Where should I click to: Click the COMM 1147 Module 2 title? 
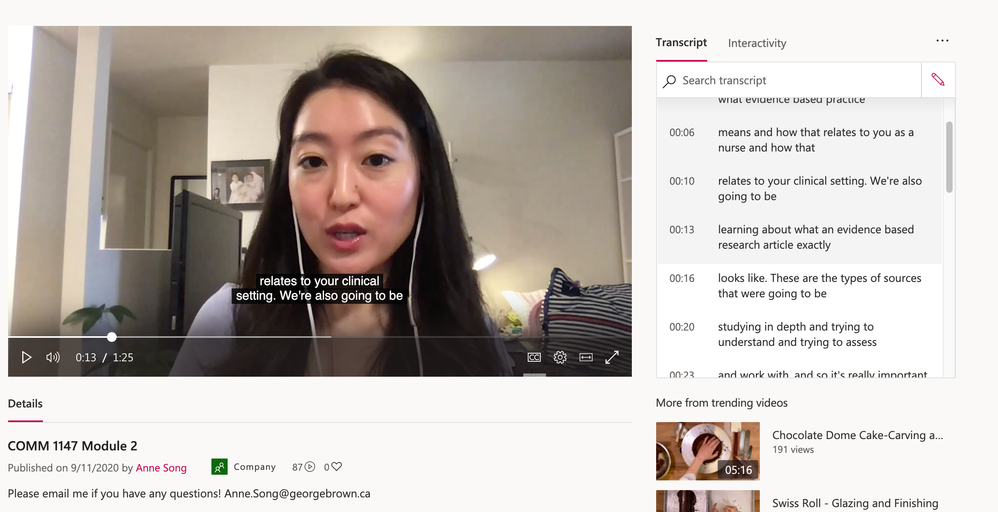coord(73,446)
